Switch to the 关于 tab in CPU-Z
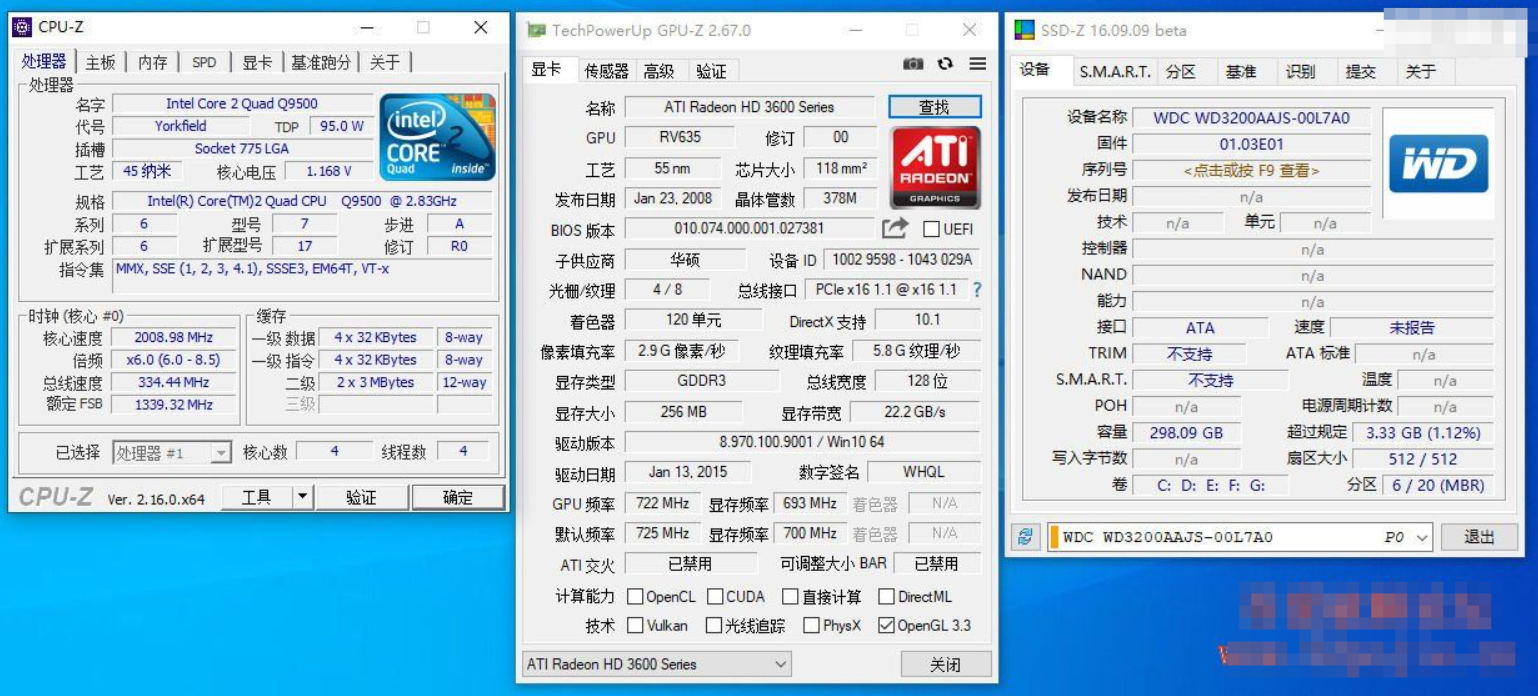Screen dimensions: 1538x696 385,62
